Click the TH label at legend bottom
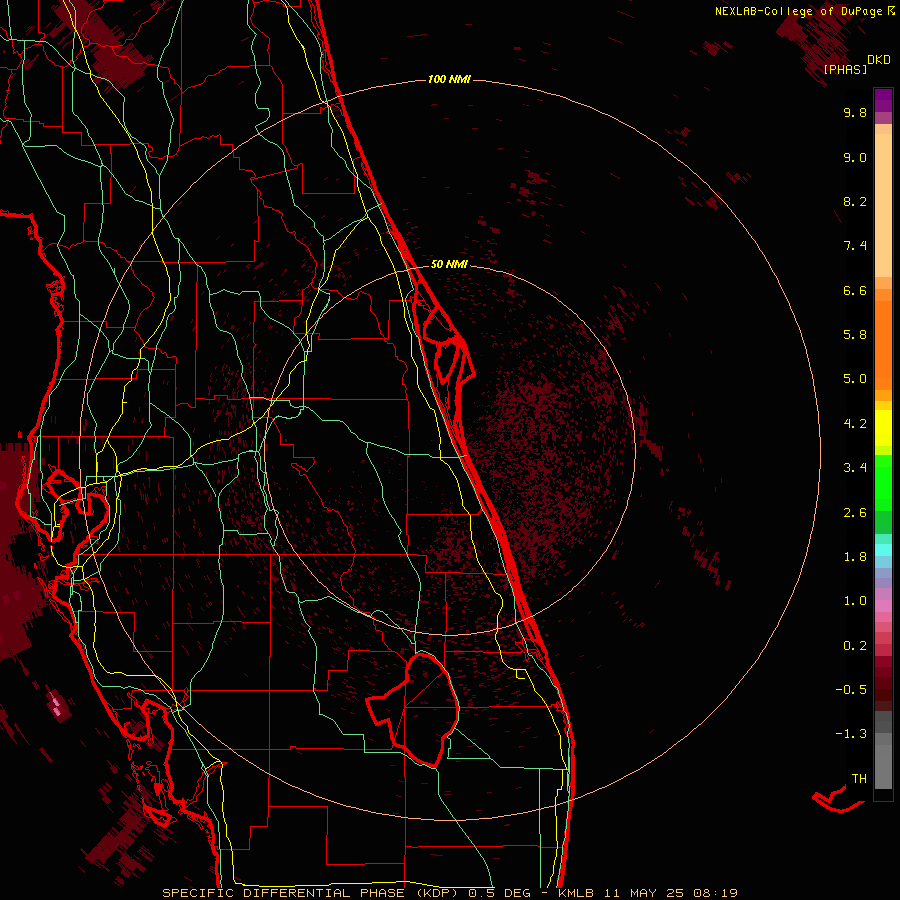The image size is (900, 900). pyautogui.click(x=859, y=779)
